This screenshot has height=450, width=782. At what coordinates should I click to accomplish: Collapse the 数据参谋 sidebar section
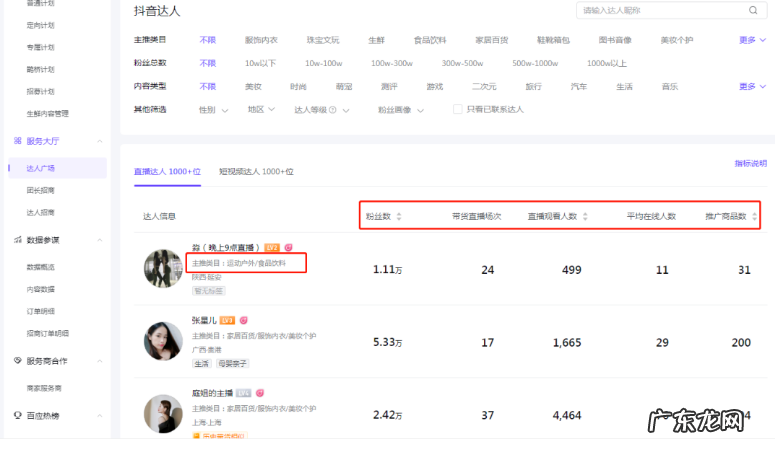tap(100, 240)
